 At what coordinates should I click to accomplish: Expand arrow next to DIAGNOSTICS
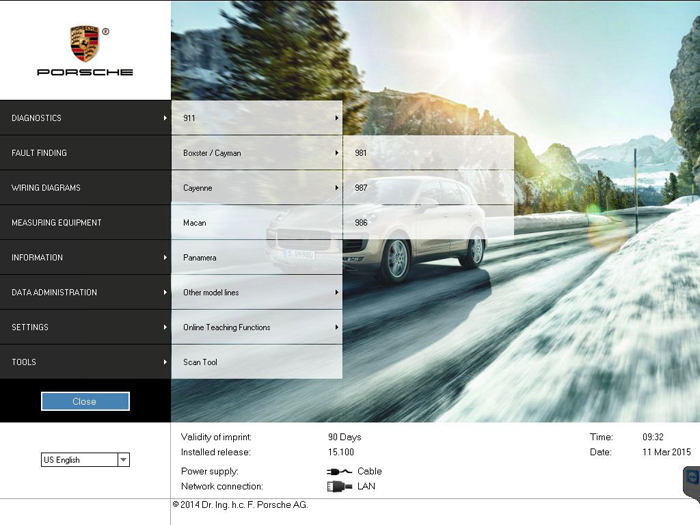point(165,118)
